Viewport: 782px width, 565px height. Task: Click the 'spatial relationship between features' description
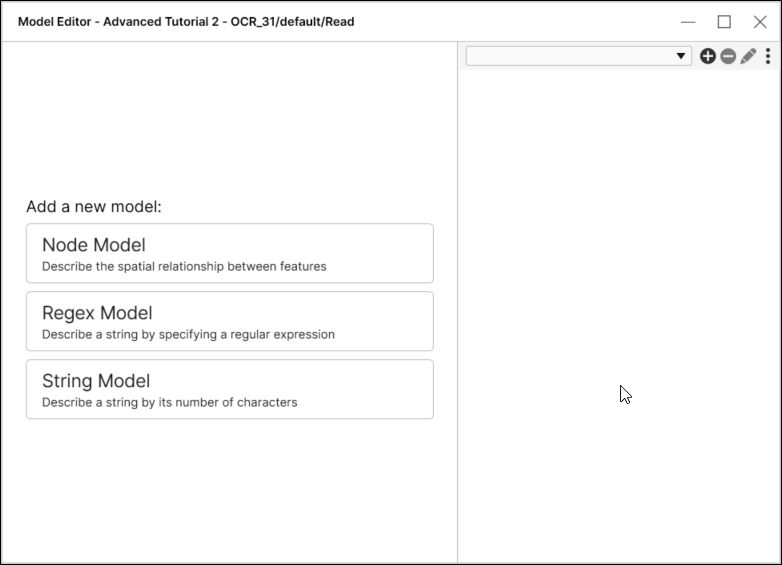tap(184, 267)
